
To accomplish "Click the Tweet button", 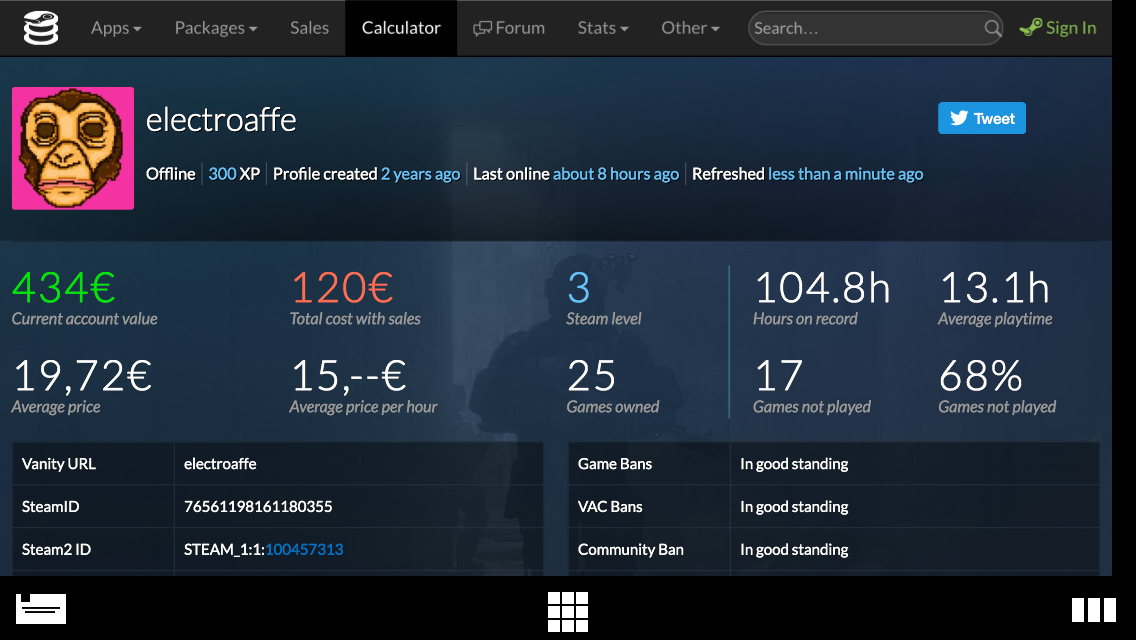I will pyautogui.click(x=982, y=118).
